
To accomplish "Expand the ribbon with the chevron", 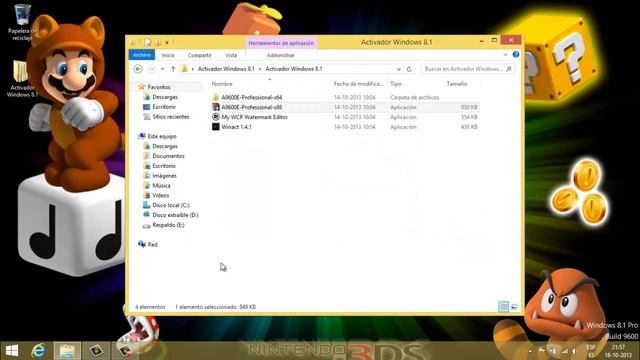I will [505, 55].
